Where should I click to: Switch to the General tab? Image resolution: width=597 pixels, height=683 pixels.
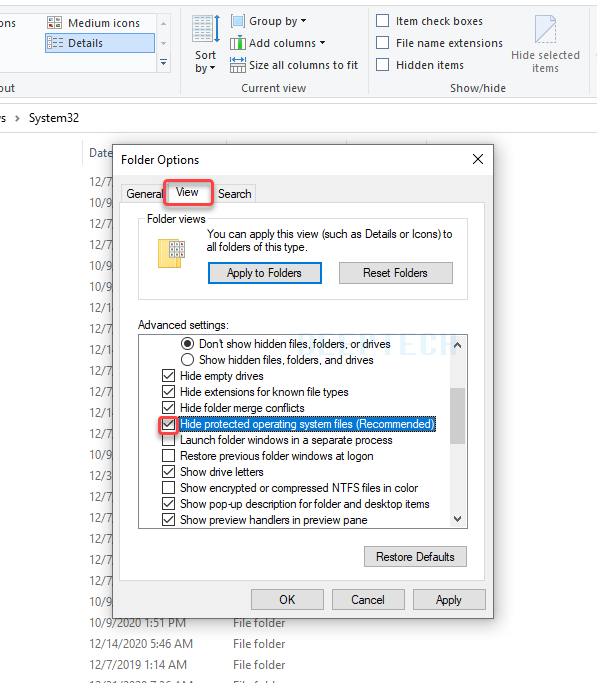click(x=144, y=193)
